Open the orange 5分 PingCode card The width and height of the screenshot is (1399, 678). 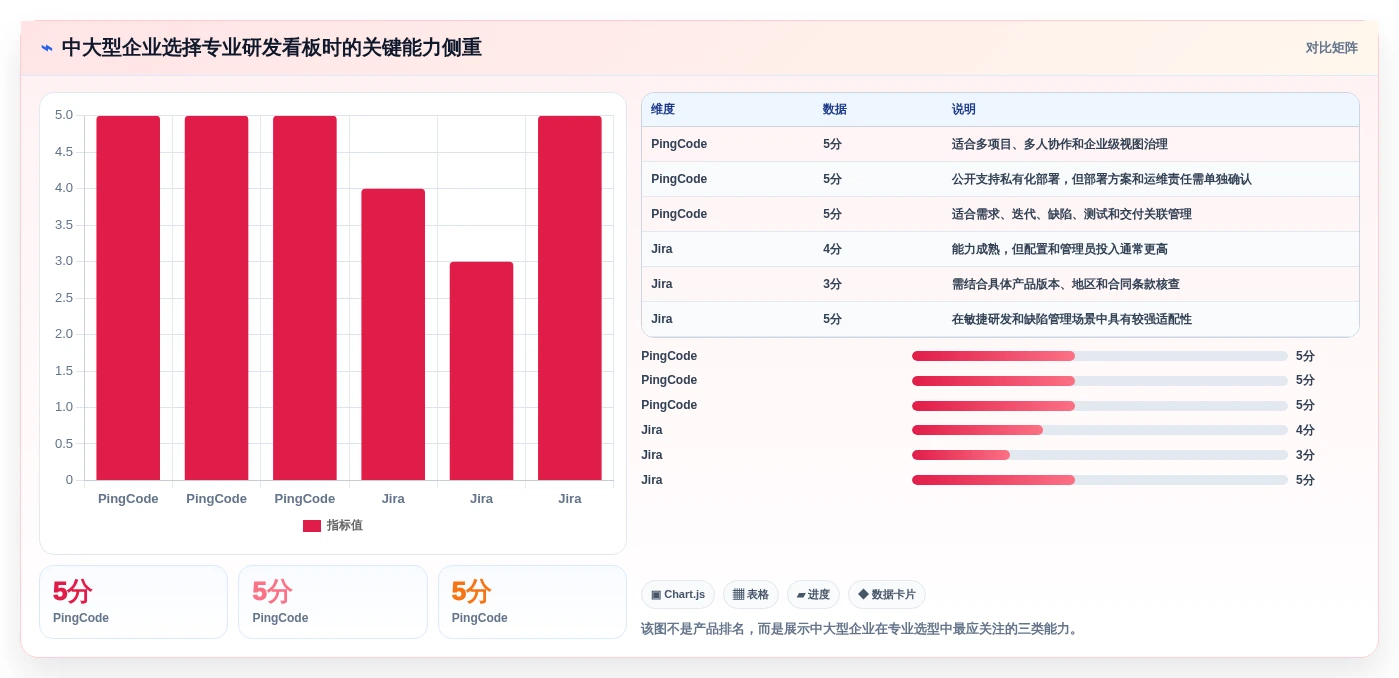point(532,602)
